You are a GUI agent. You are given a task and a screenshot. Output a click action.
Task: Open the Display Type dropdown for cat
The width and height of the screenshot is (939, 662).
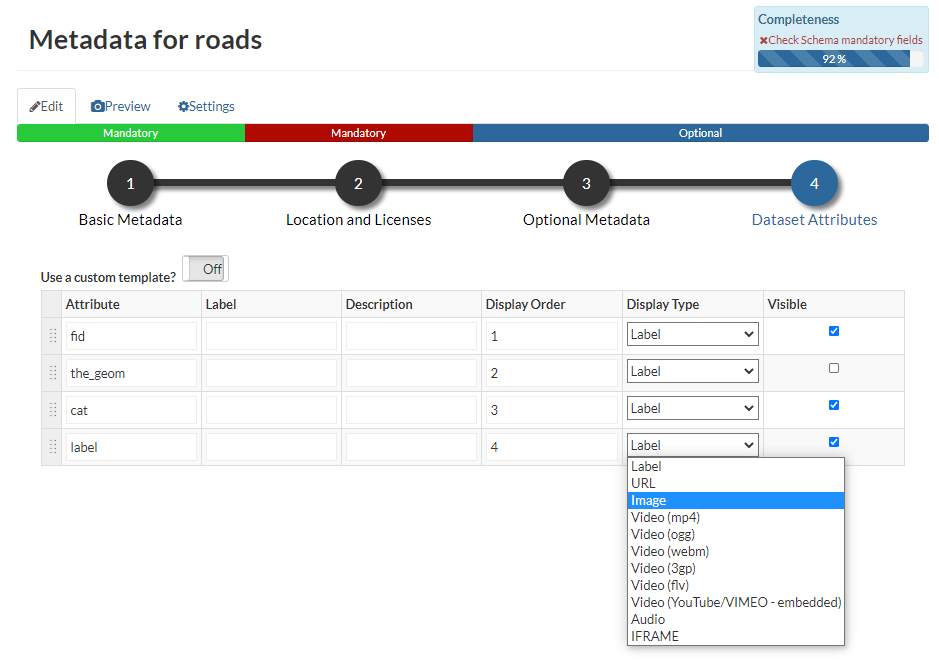coord(692,408)
